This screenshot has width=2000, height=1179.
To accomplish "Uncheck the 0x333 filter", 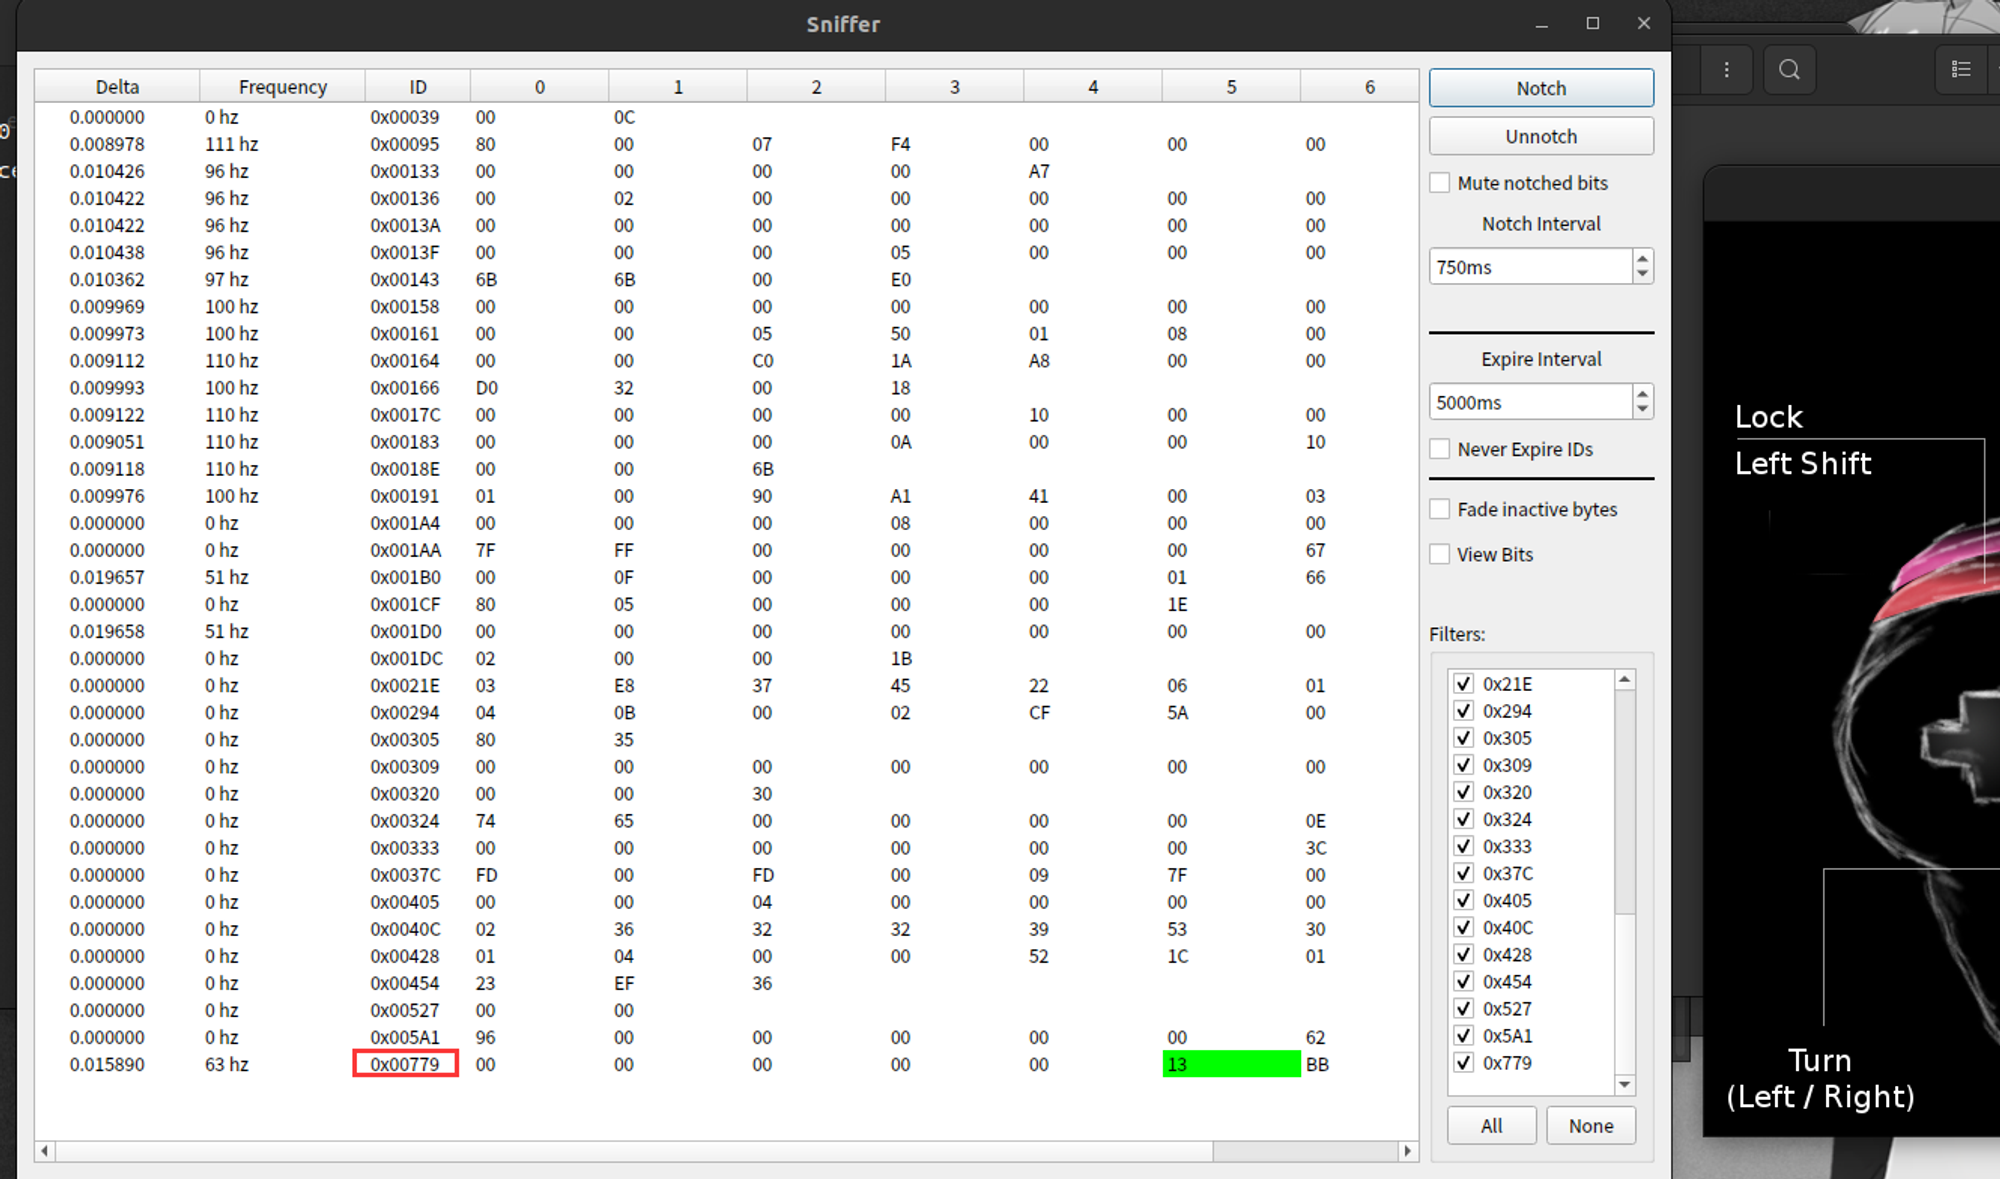I will coord(1464,846).
